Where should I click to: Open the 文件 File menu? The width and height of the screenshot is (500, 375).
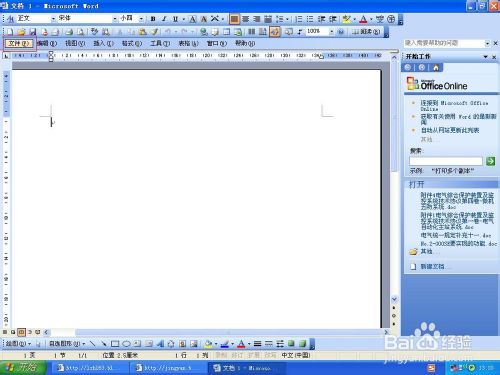pos(19,43)
